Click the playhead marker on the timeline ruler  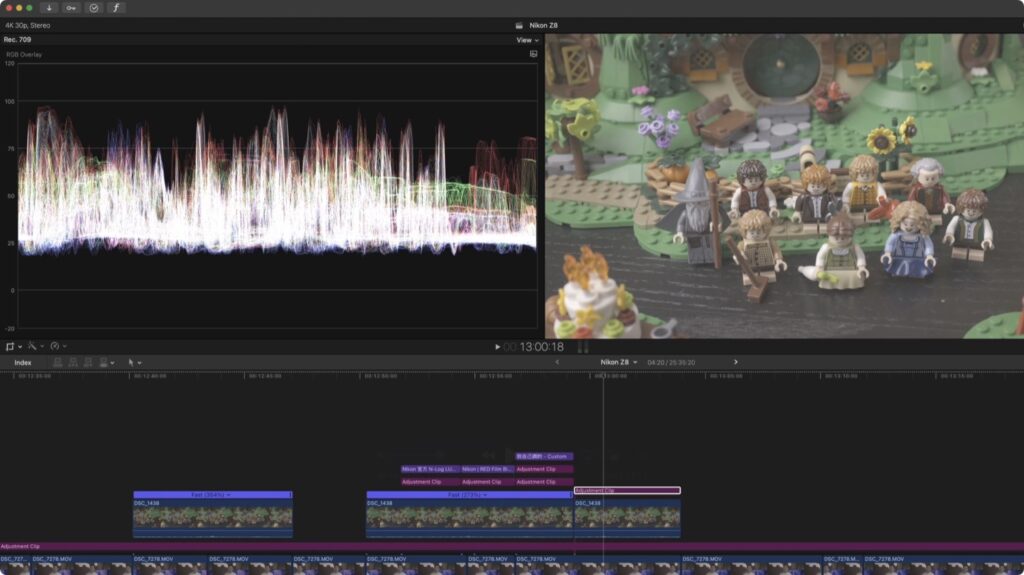tap(603, 376)
